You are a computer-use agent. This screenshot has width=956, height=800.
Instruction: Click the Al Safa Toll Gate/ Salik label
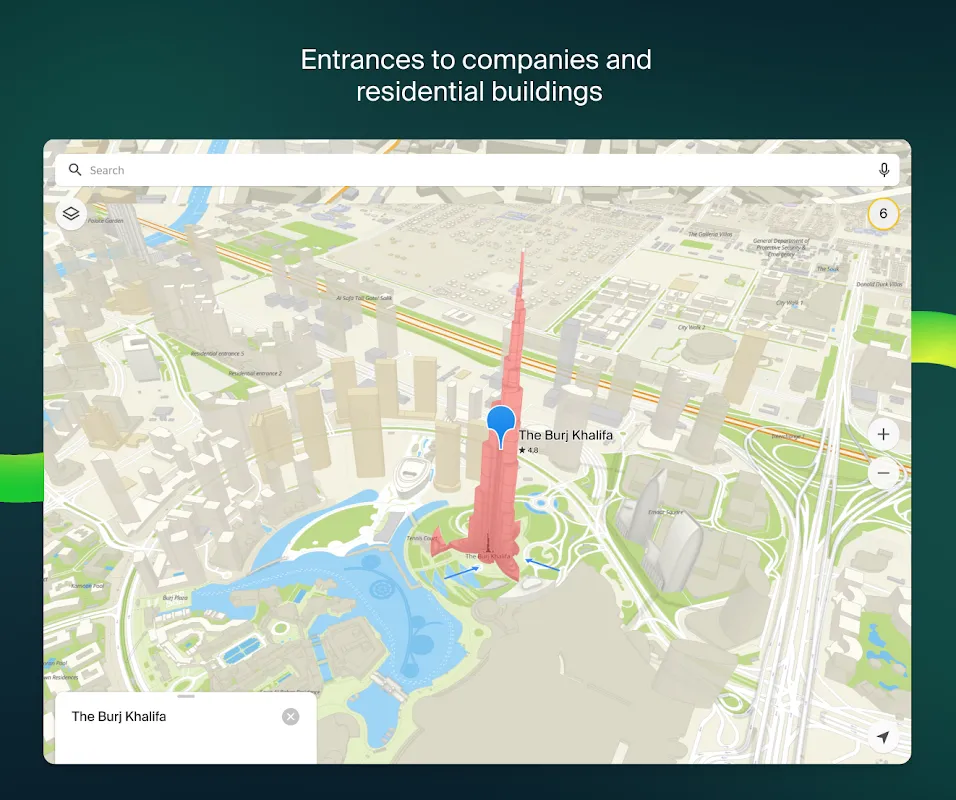tap(365, 298)
